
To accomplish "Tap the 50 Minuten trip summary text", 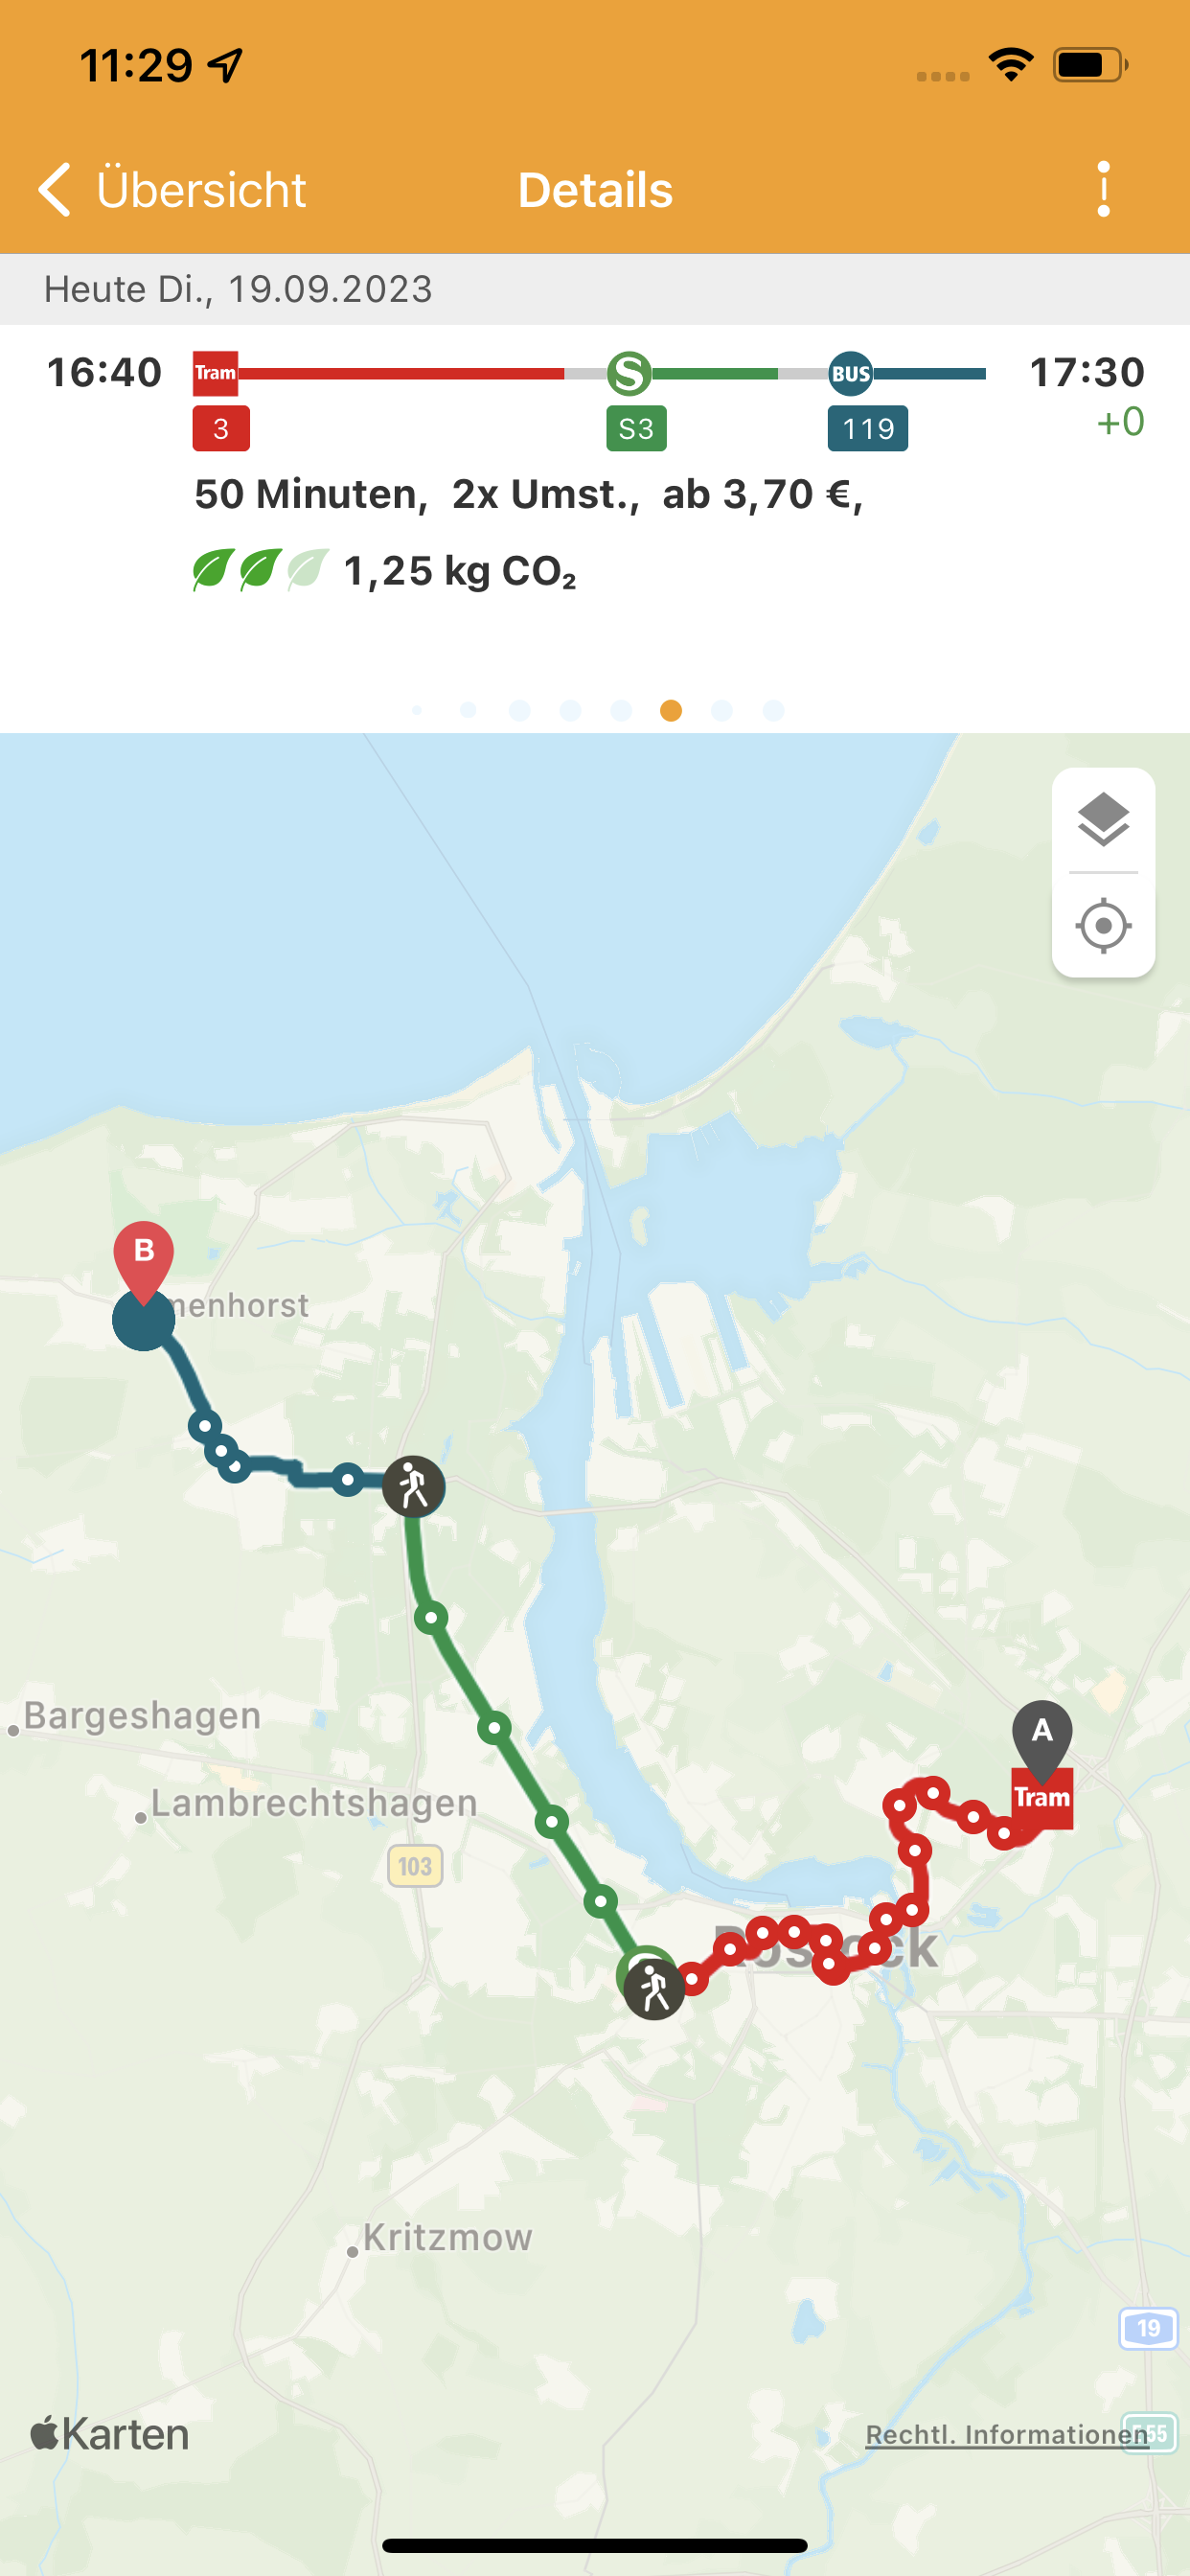I will [311, 494].
